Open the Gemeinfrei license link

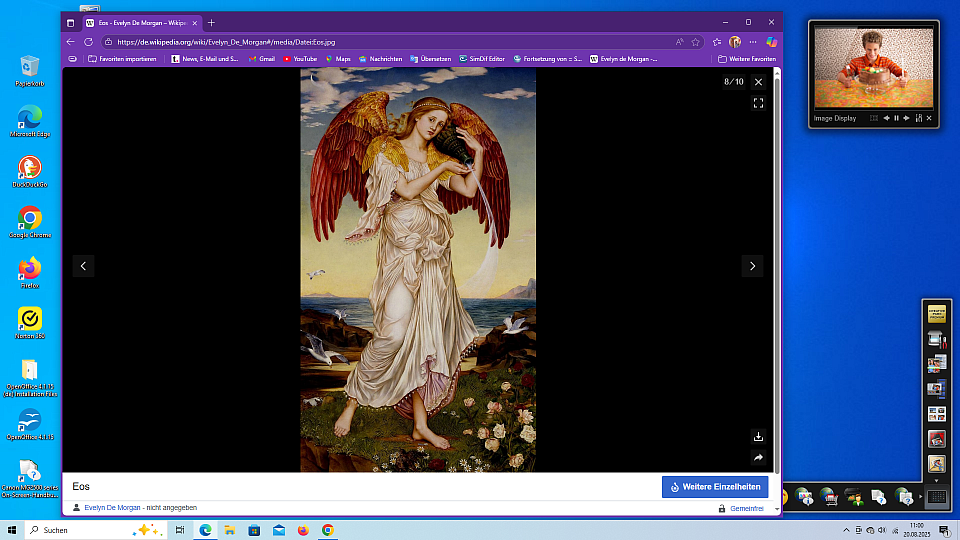point(747,508)
